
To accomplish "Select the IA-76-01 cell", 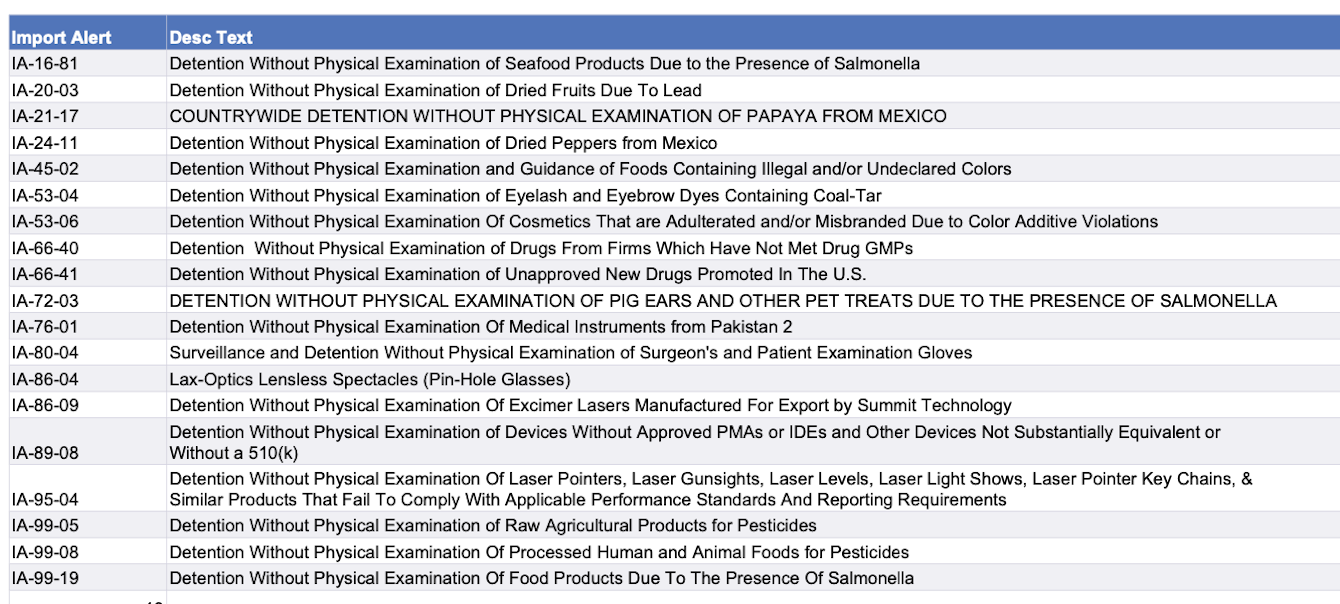I will pos(45,327).
